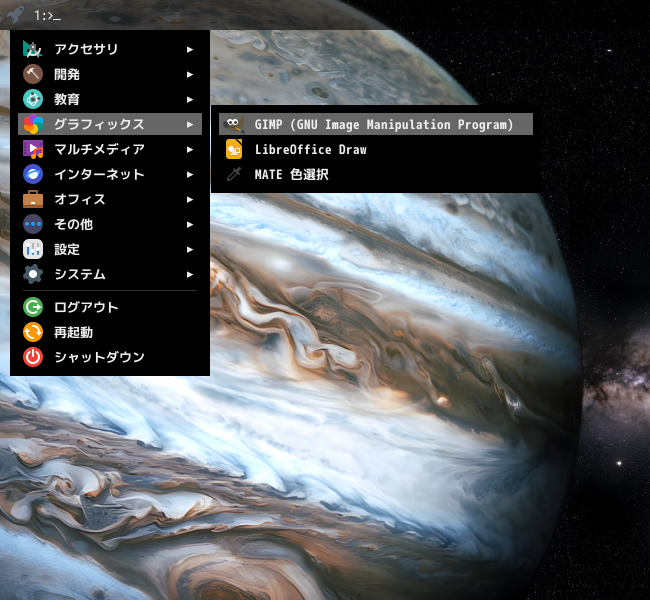Choose 再起動 to reboot
Viewport: 650px width, 600px height.
pyautogui.click(x=110, y=332)
